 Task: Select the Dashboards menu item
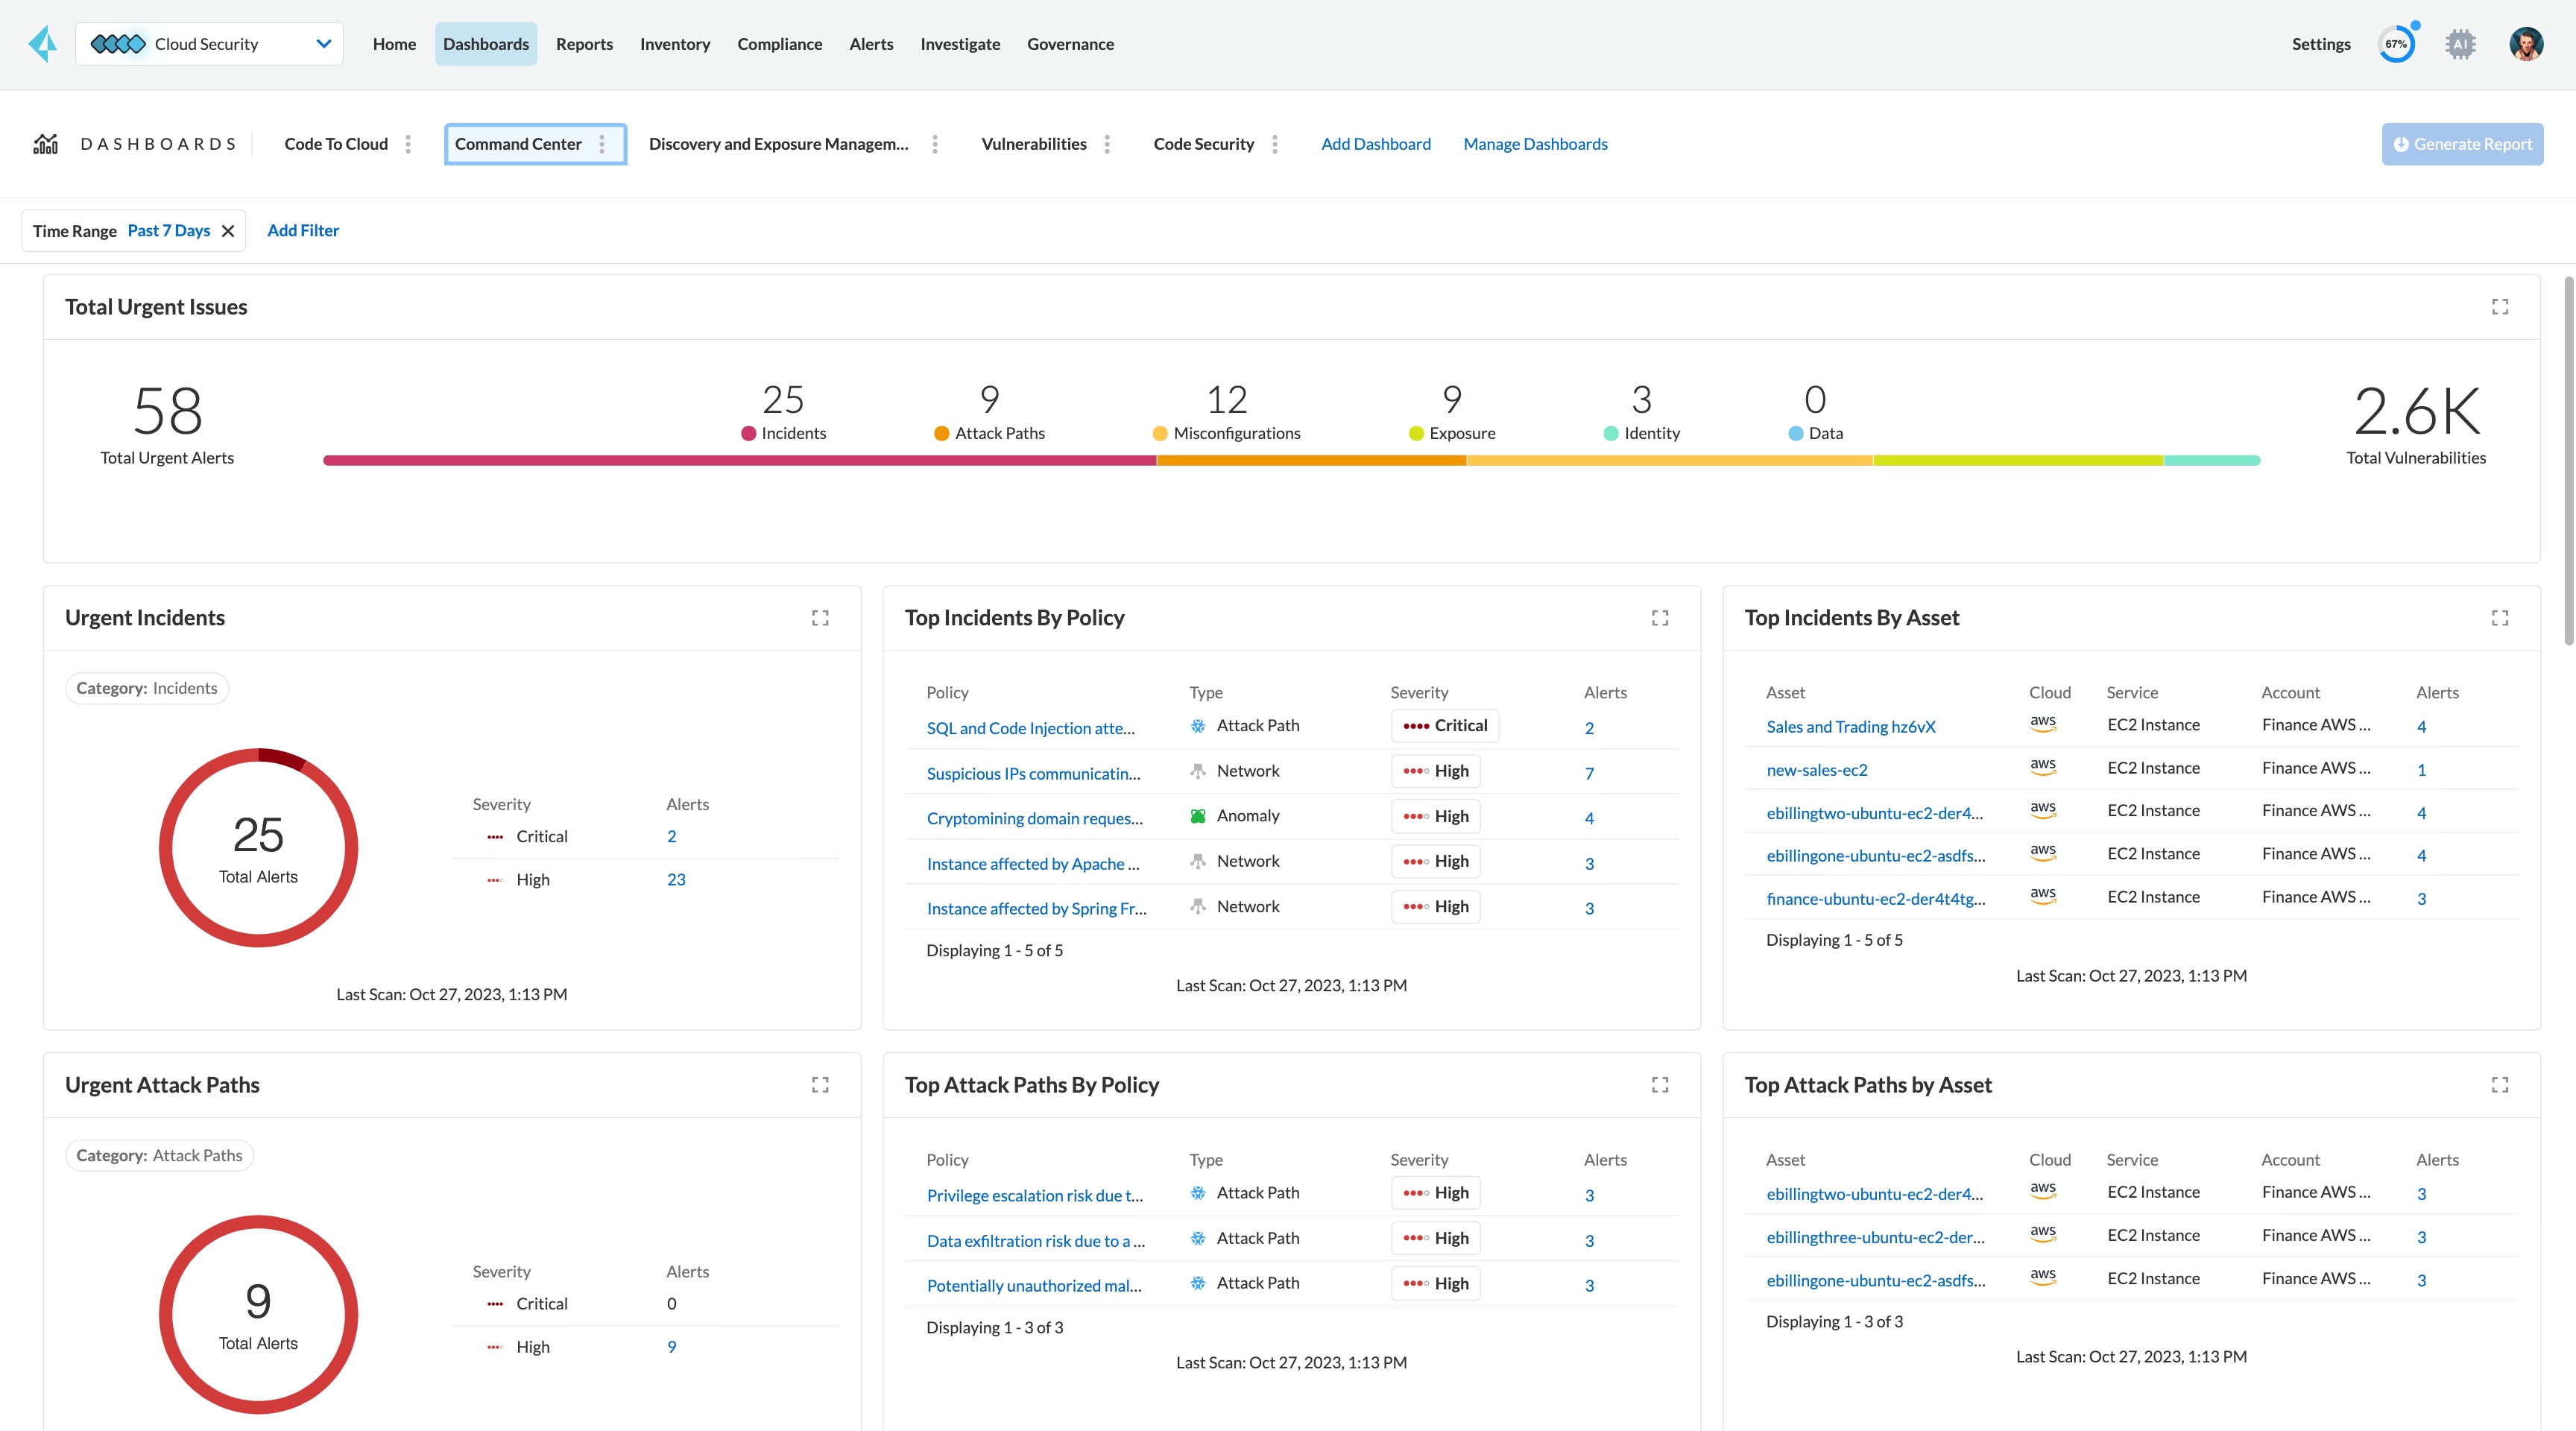click(x=484, y=44)
